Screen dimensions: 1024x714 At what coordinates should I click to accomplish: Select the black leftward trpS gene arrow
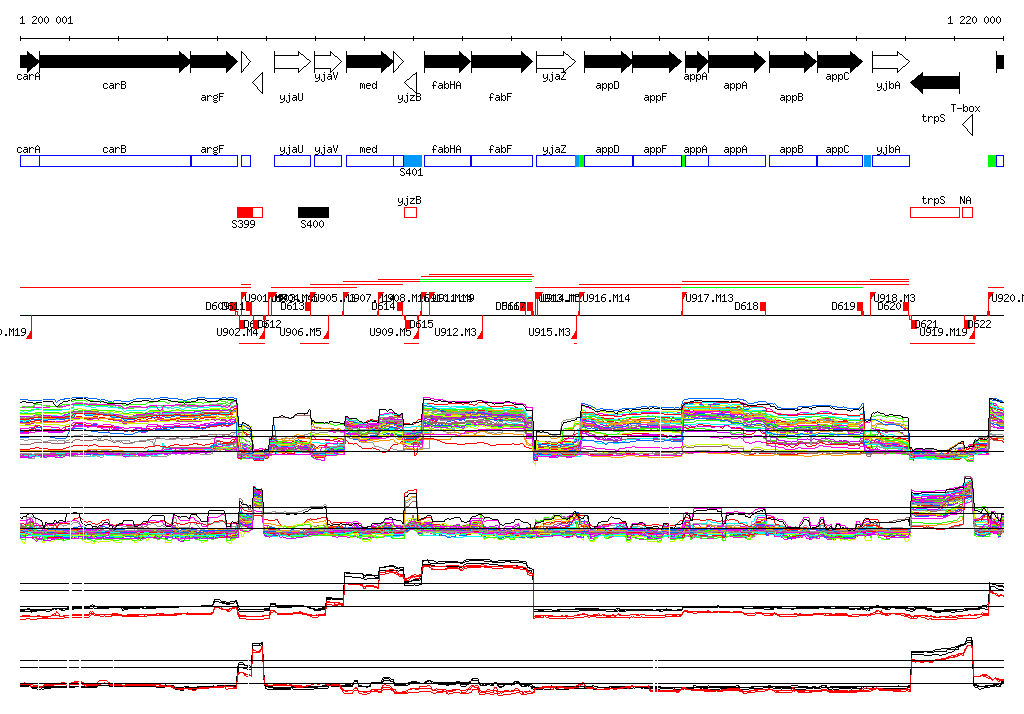935,83
